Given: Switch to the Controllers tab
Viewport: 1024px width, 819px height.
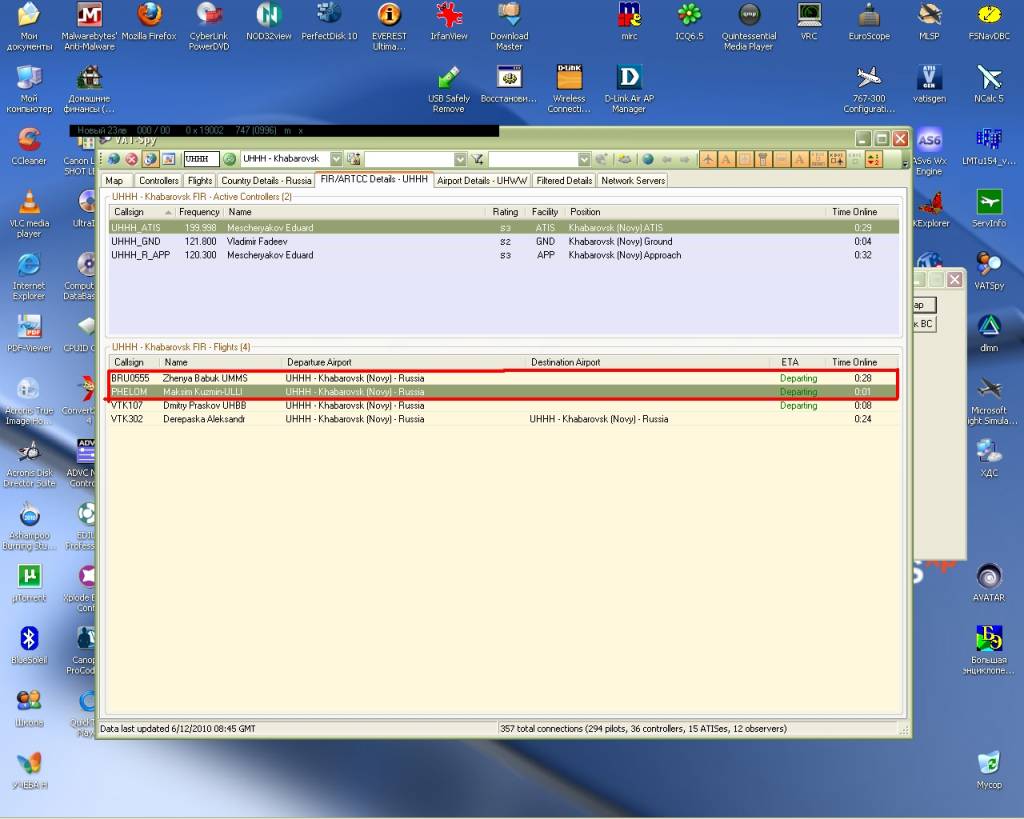Looking at the screenshot, I should pyautogui.click(x=159, y=180).
